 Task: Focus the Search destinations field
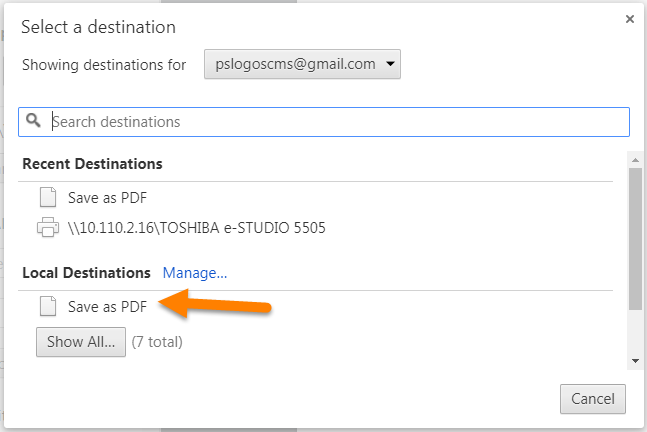[x=324, y=122]
